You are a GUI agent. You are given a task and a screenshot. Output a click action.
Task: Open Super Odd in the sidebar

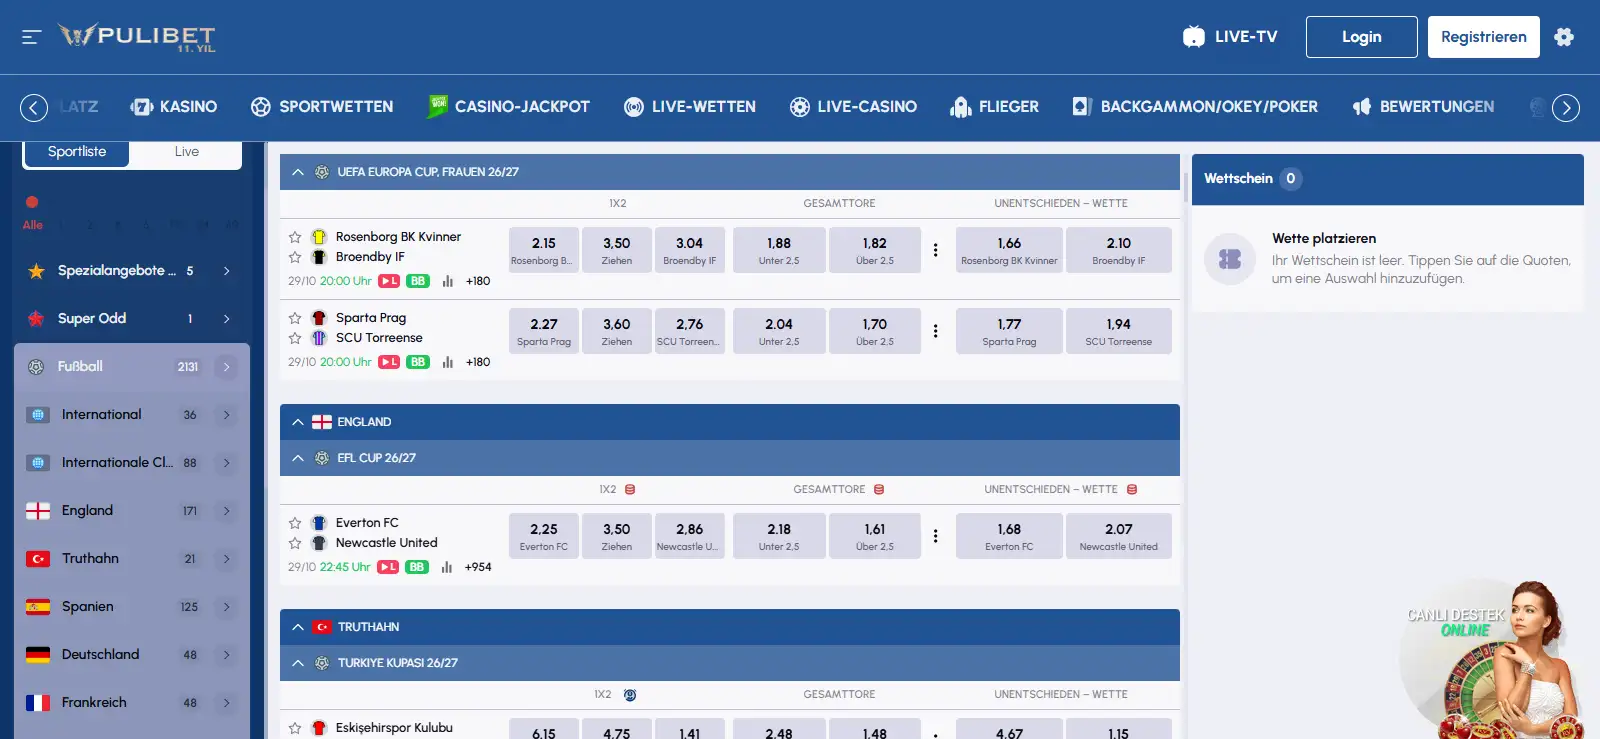click(132, 319)
